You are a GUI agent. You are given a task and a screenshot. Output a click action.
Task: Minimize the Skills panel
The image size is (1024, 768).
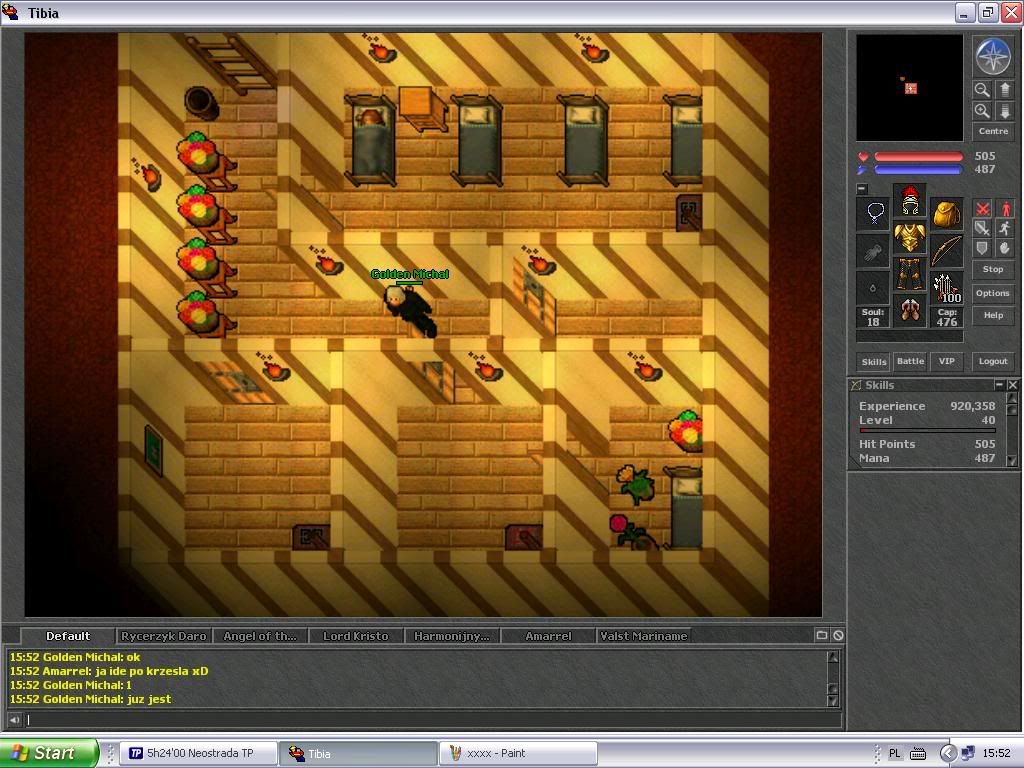click(x=999, y=385)
